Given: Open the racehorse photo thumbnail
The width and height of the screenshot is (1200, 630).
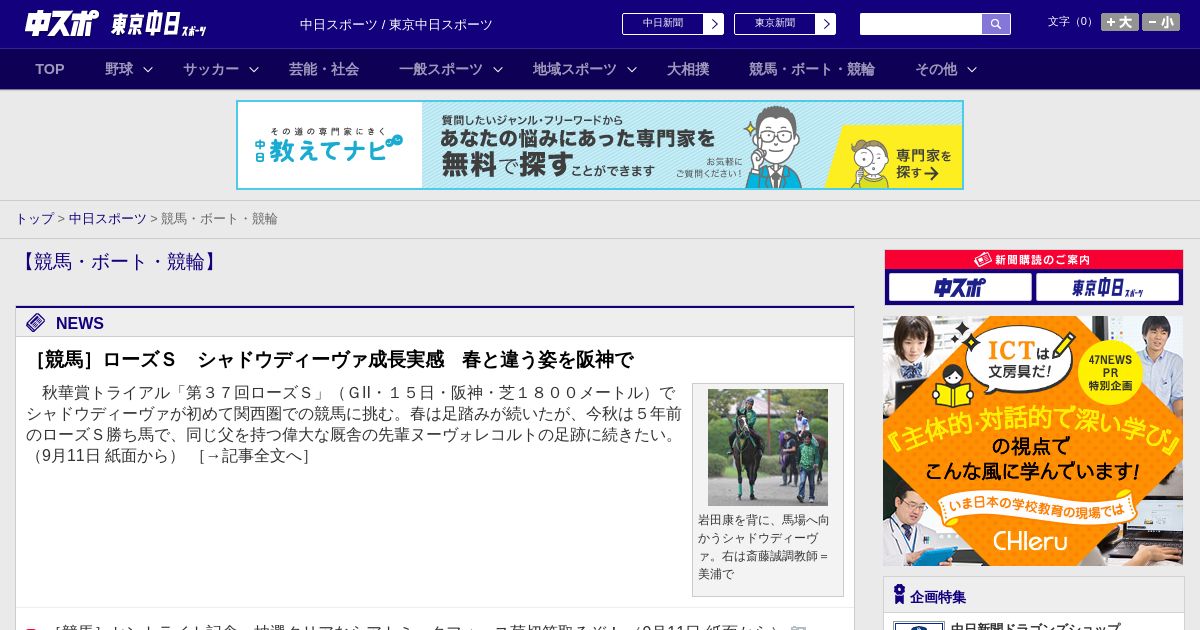Looking at the screenshot, I should (x=768, y=447).
